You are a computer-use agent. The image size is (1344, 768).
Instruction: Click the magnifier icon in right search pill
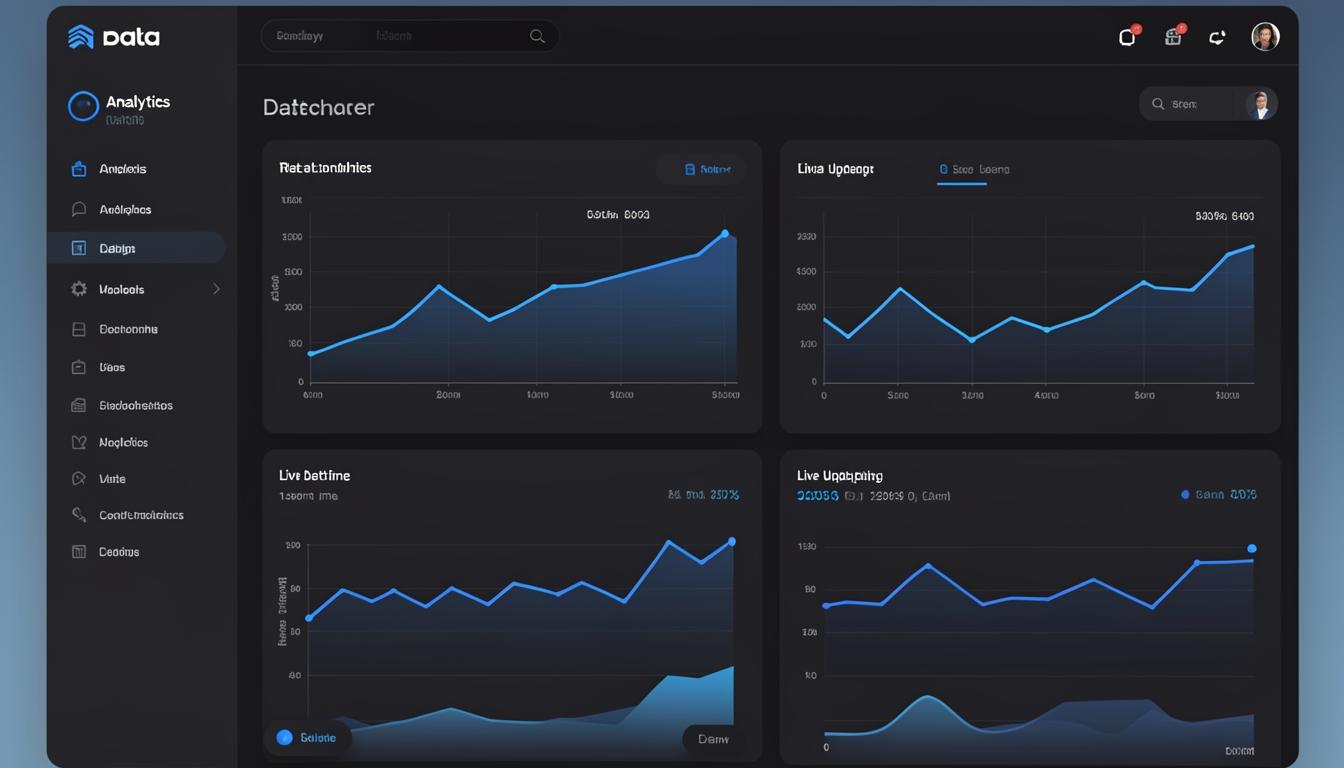tap(1158, 104)
